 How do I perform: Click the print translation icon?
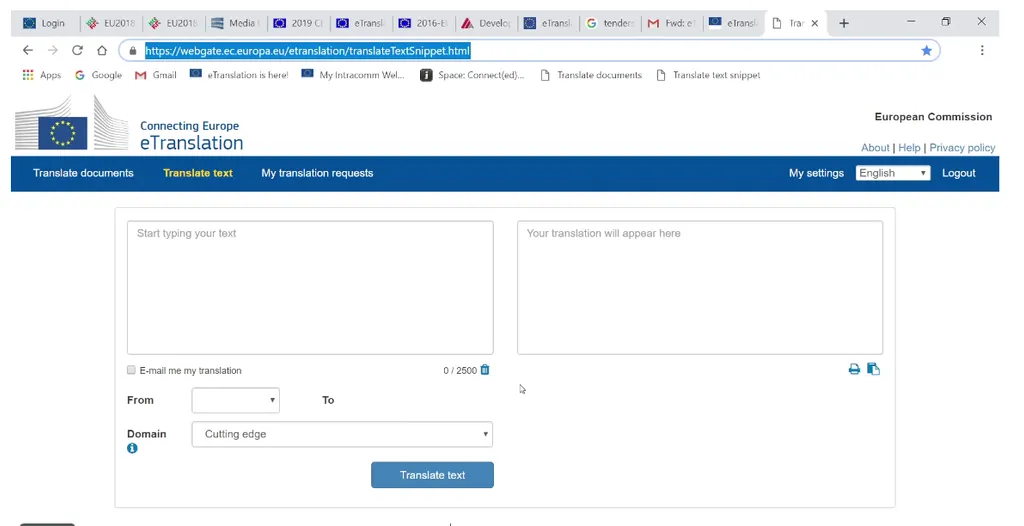(854, 369)
